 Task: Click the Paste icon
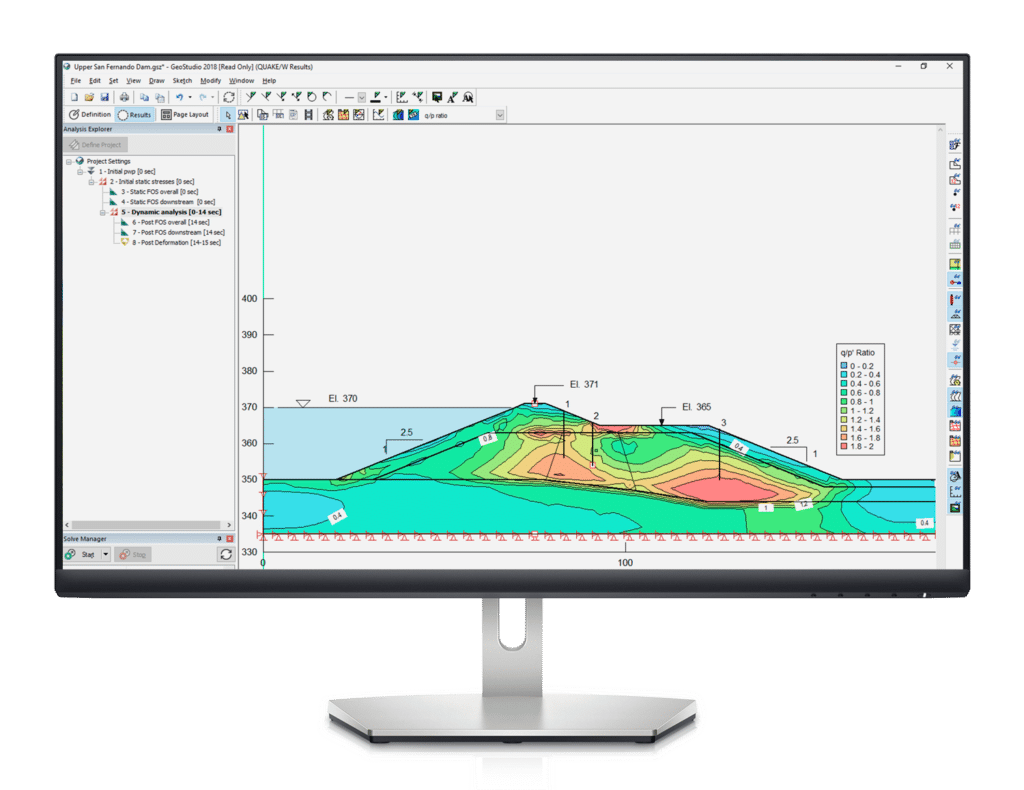pos(159,96)
